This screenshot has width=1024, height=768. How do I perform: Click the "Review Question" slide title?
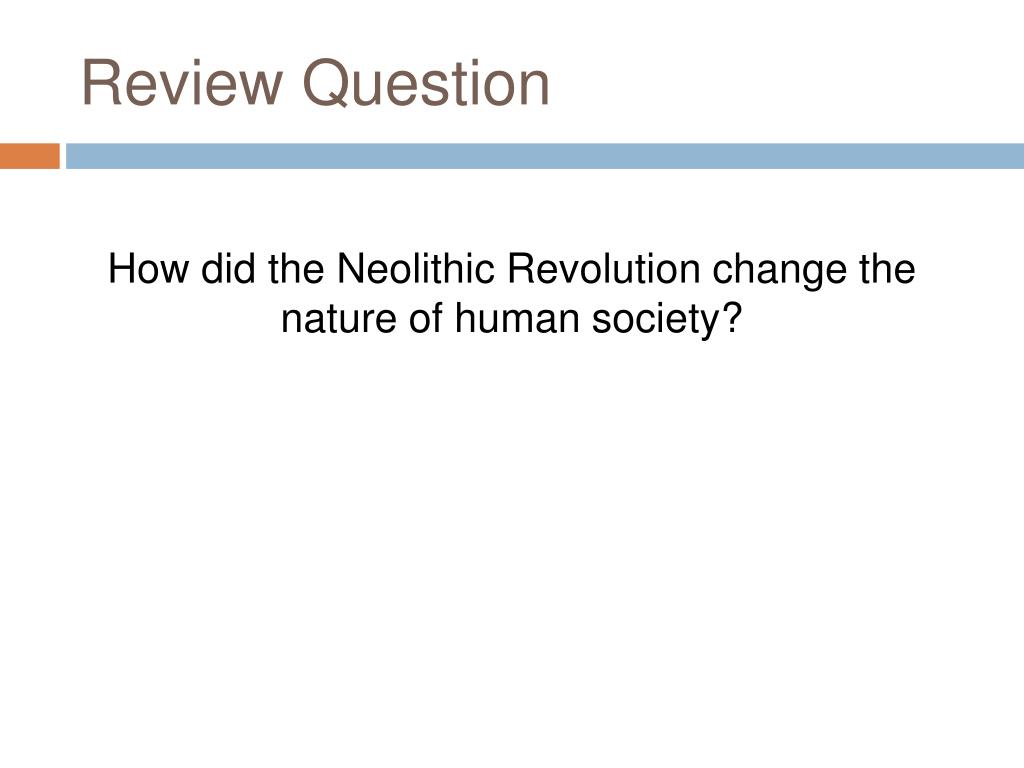(315, 84)
